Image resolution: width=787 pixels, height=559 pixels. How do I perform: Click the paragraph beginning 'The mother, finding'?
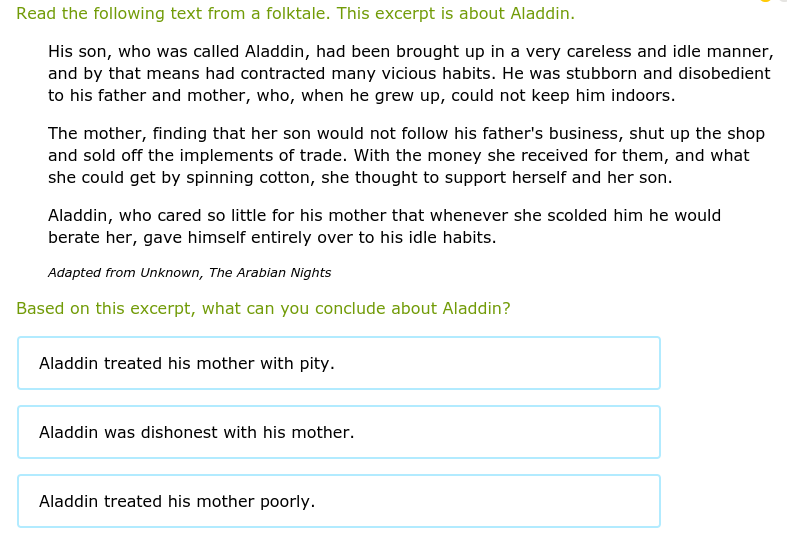tap(406, 155)
